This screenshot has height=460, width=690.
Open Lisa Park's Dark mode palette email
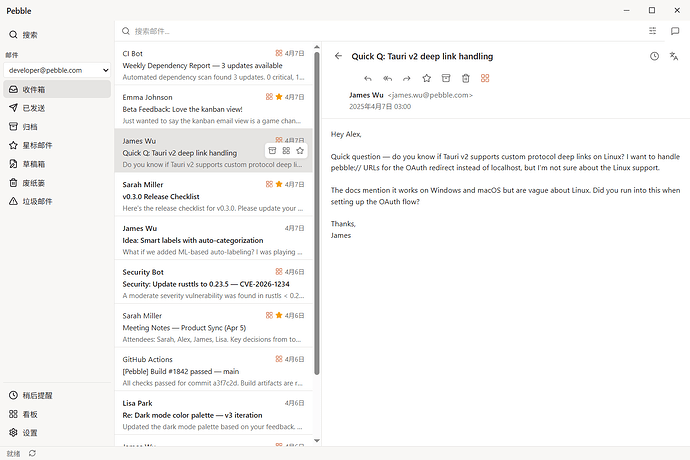tap(213, 413)
